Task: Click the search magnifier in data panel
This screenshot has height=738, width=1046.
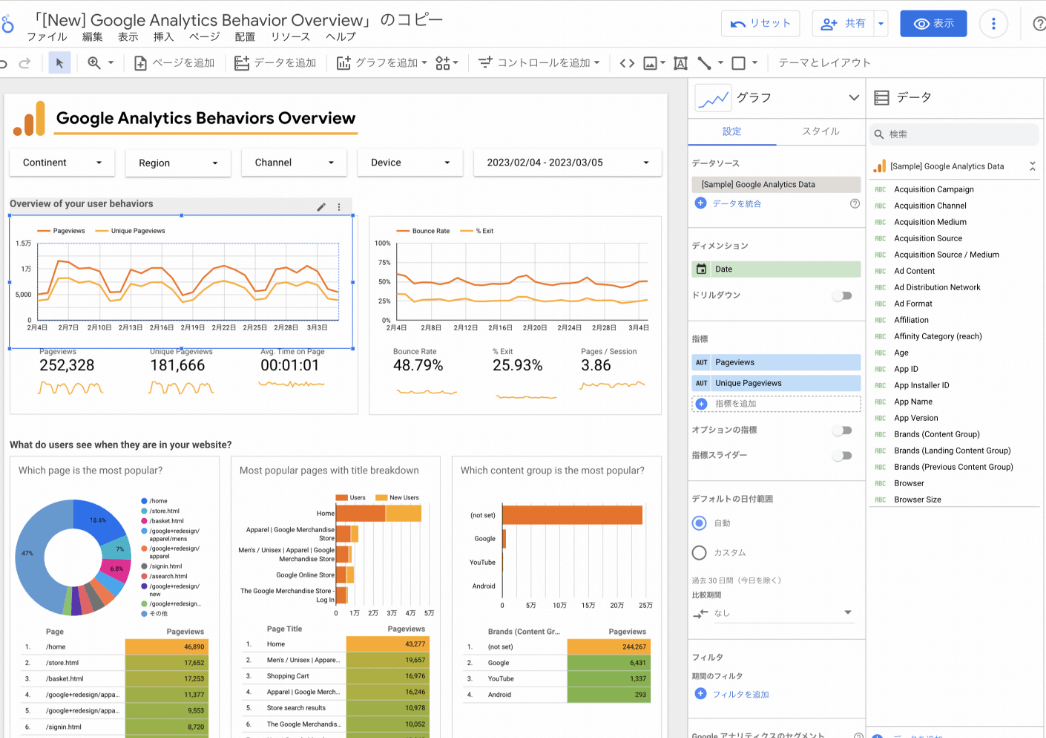Action: [x=879, y=134]
